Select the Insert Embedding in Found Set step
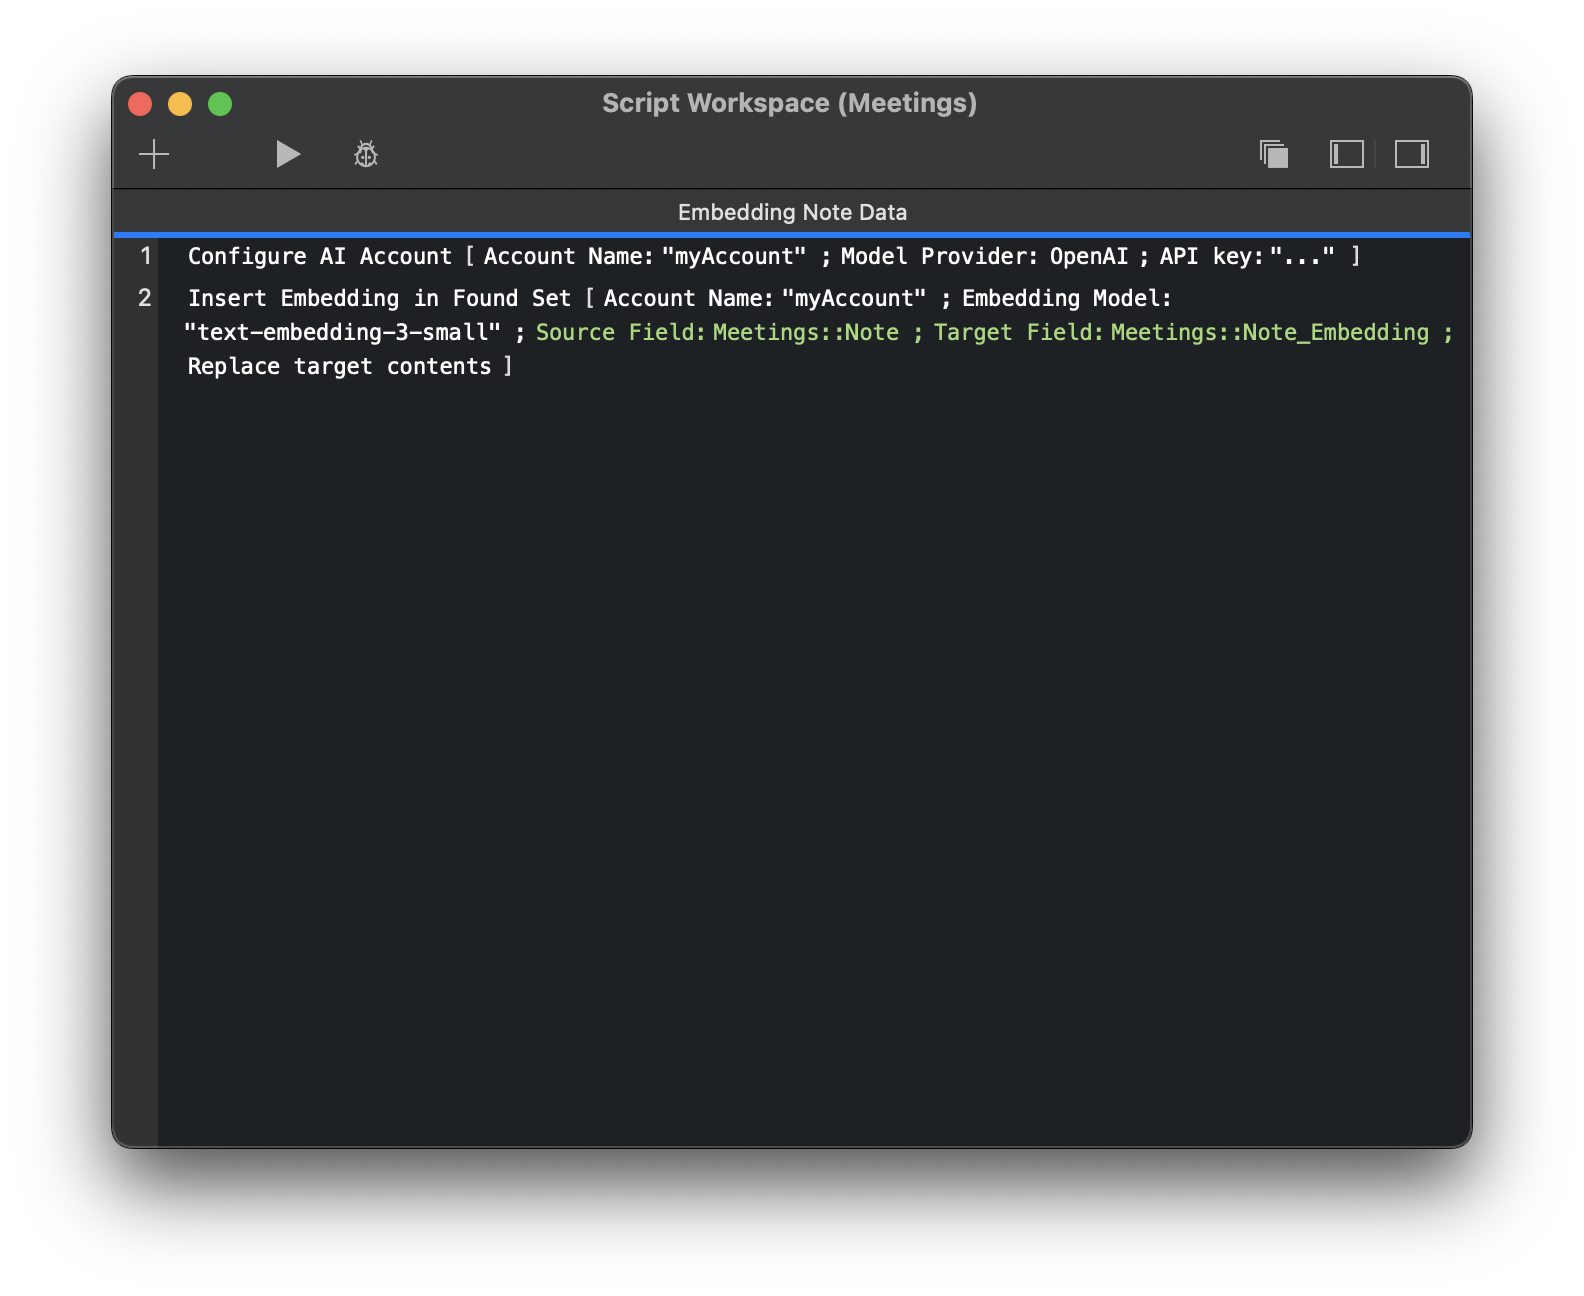Screen dimensions: 1584x1296 tap(819, 332)
